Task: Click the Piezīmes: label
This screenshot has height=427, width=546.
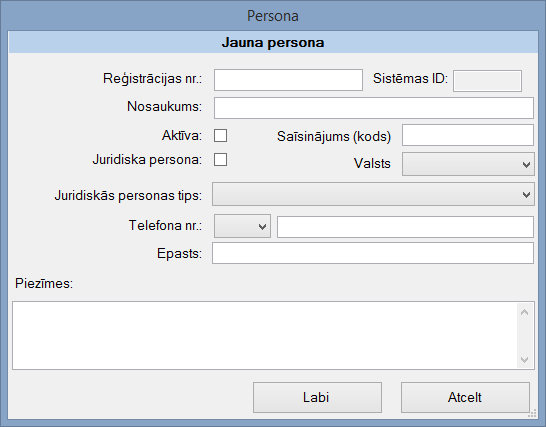Action: (44, 284)
